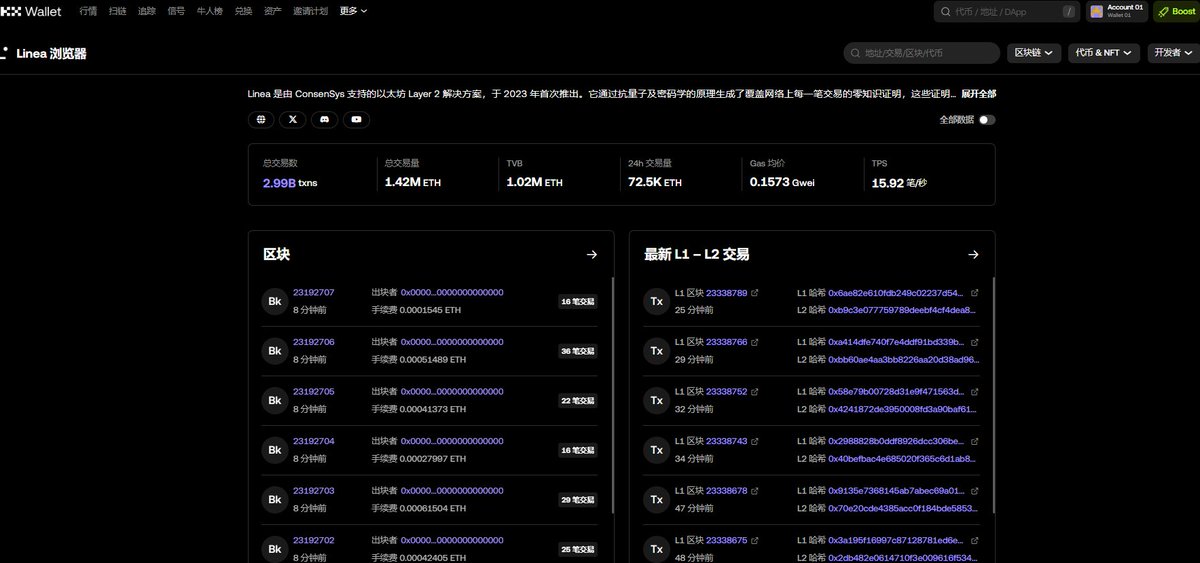The width and height of the screenshot is (1200, 563).
Task: Open block 23192702 link
Action: [313, 540]
